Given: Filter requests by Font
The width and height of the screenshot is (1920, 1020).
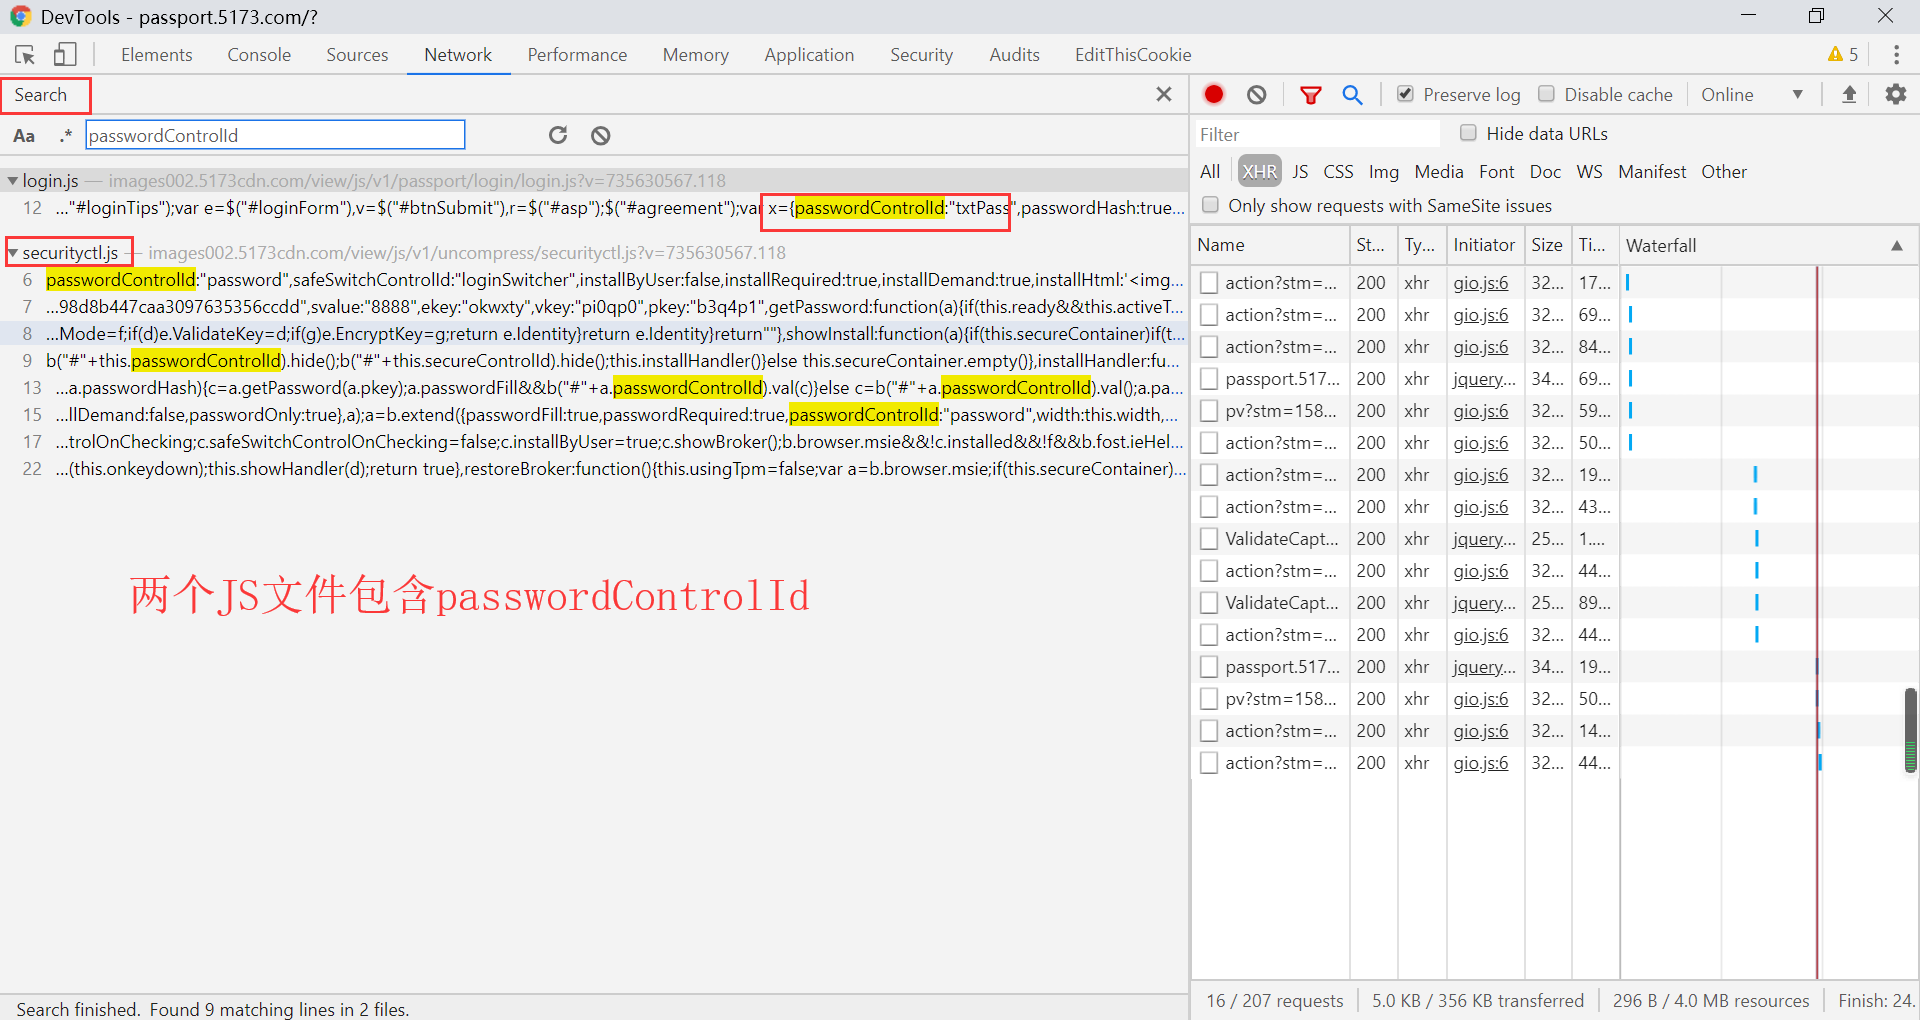Looking at the screenshot, I should coord(1497,172).
